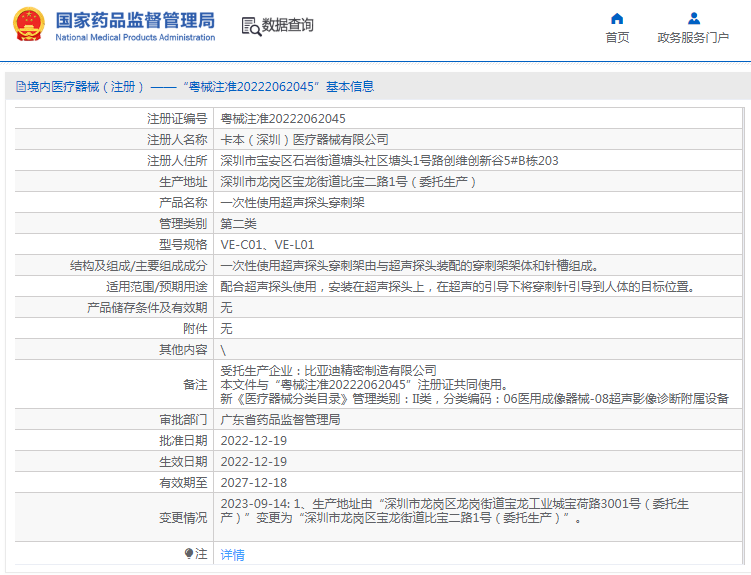Click the 型号规格 label
Image resolution: width=751 pixels, height=575 pixels.
pos(183,245)
